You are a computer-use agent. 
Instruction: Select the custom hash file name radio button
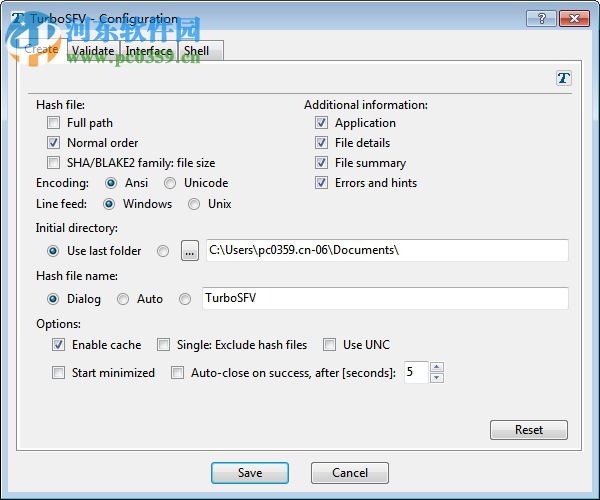coord(185,299)
